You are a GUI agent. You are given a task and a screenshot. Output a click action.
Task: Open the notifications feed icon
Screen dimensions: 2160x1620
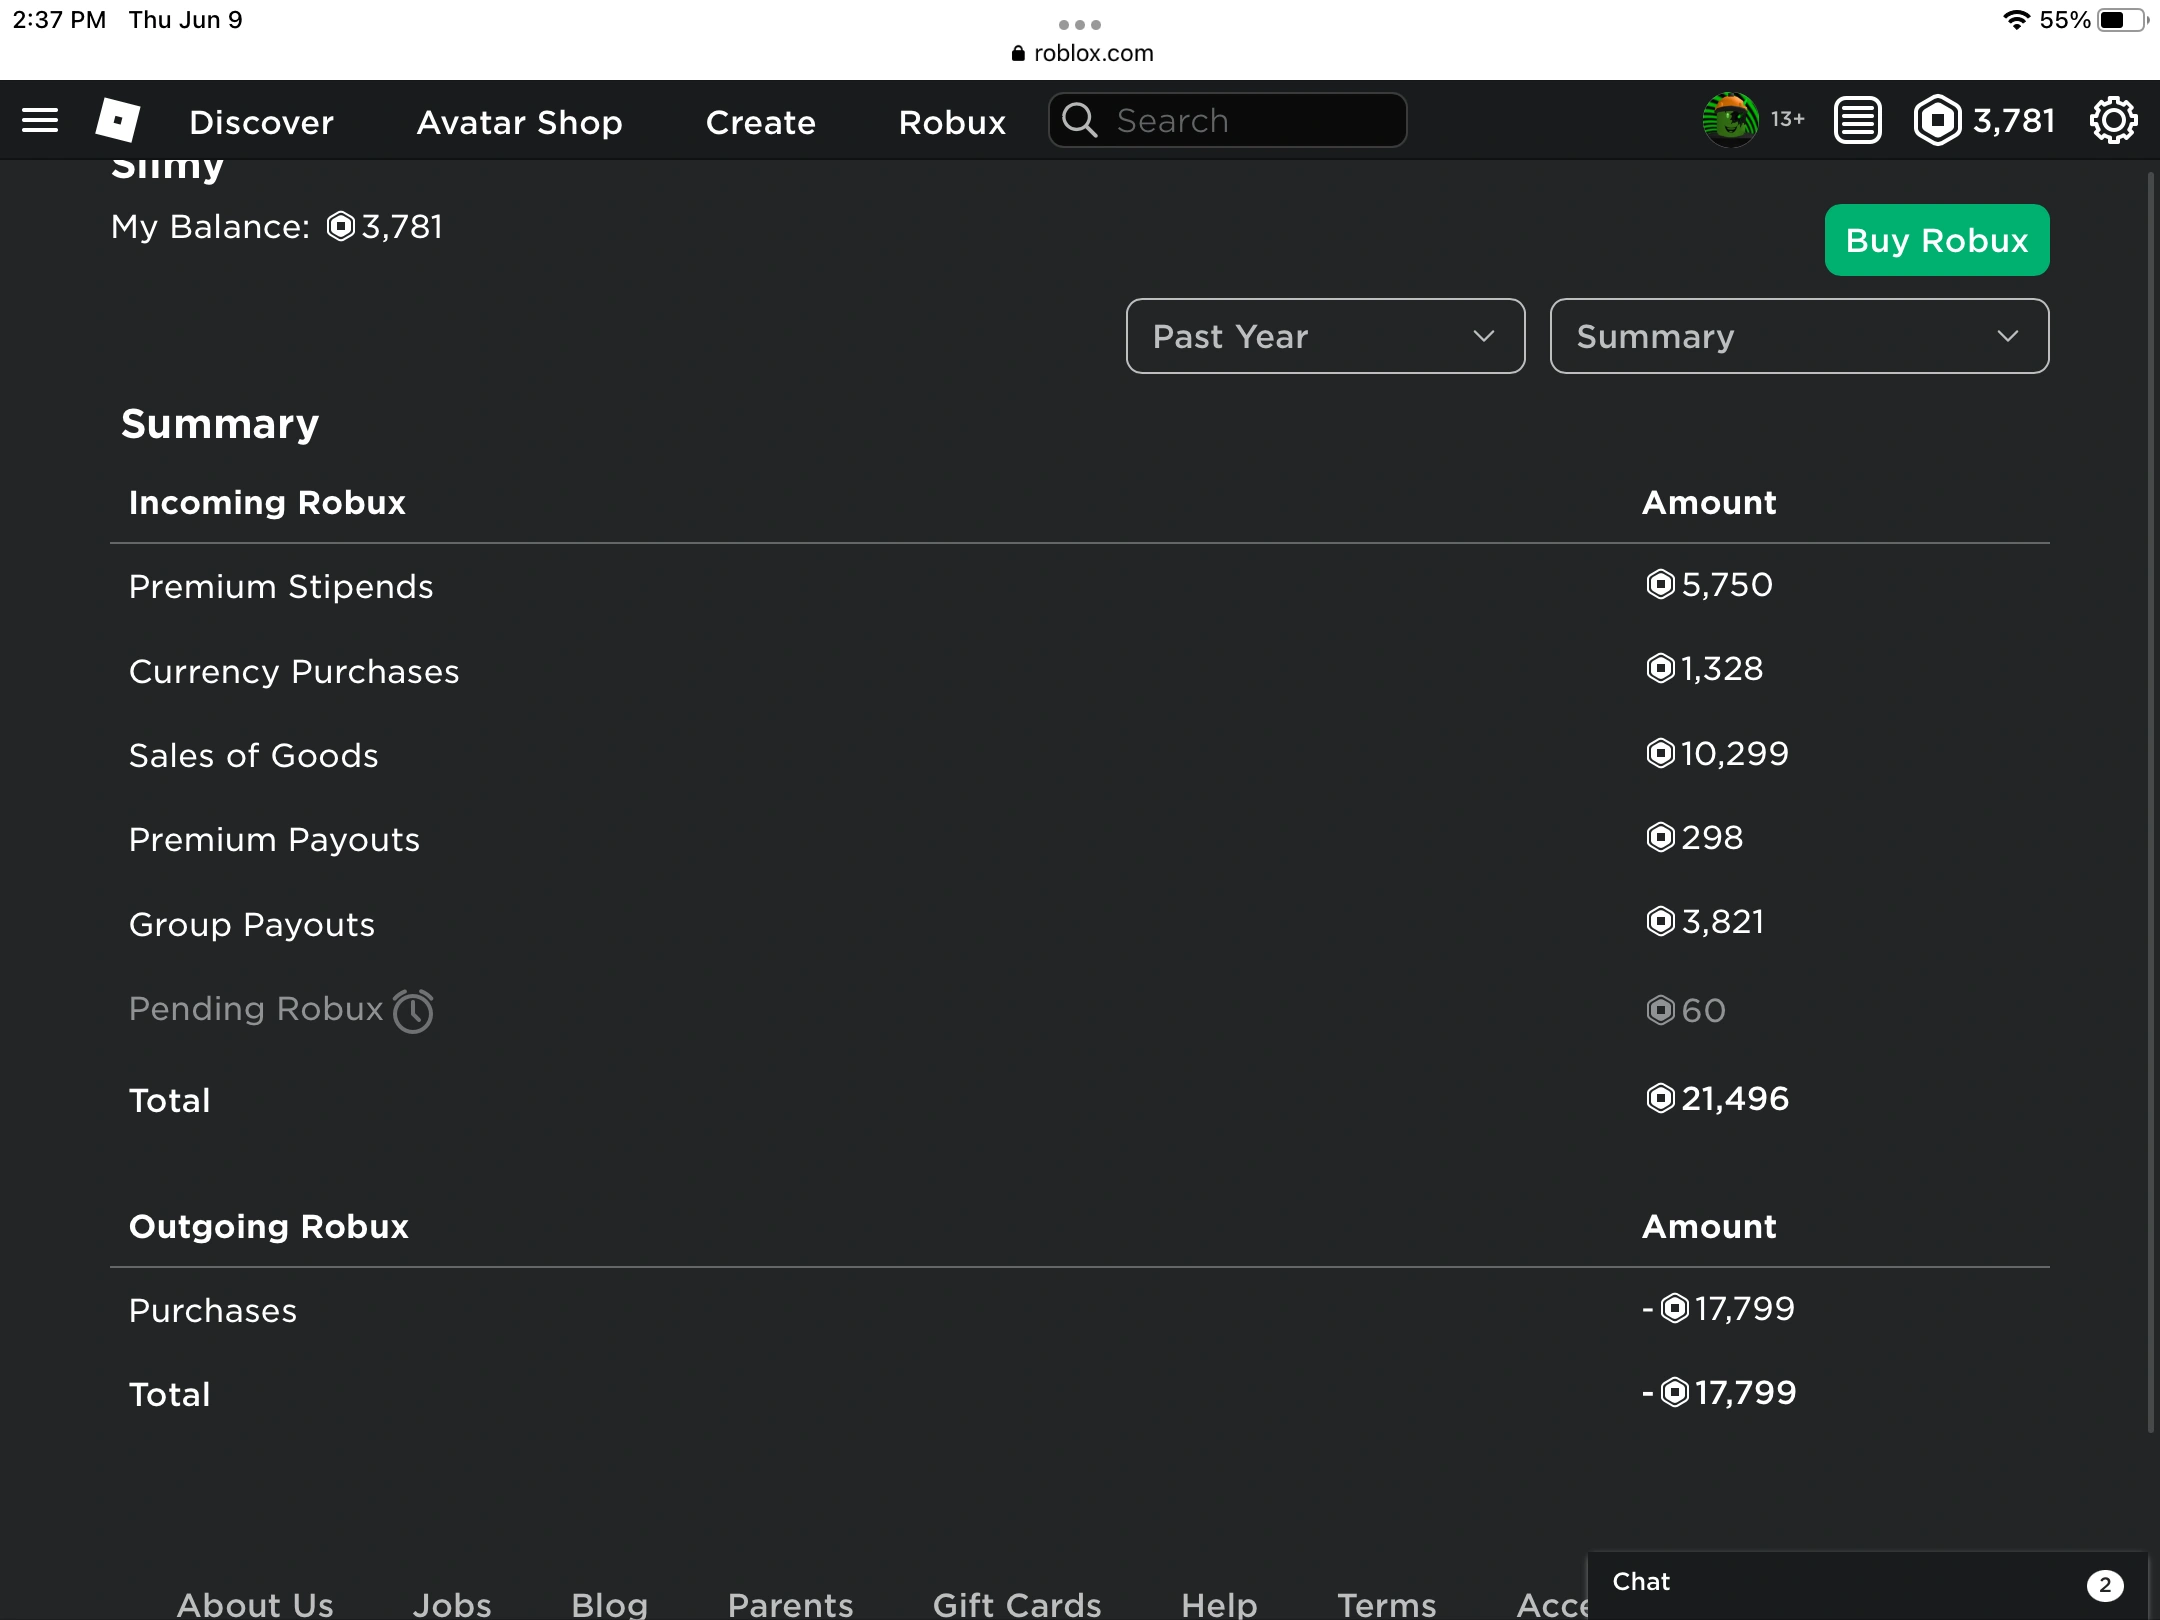pos(1857,121)
